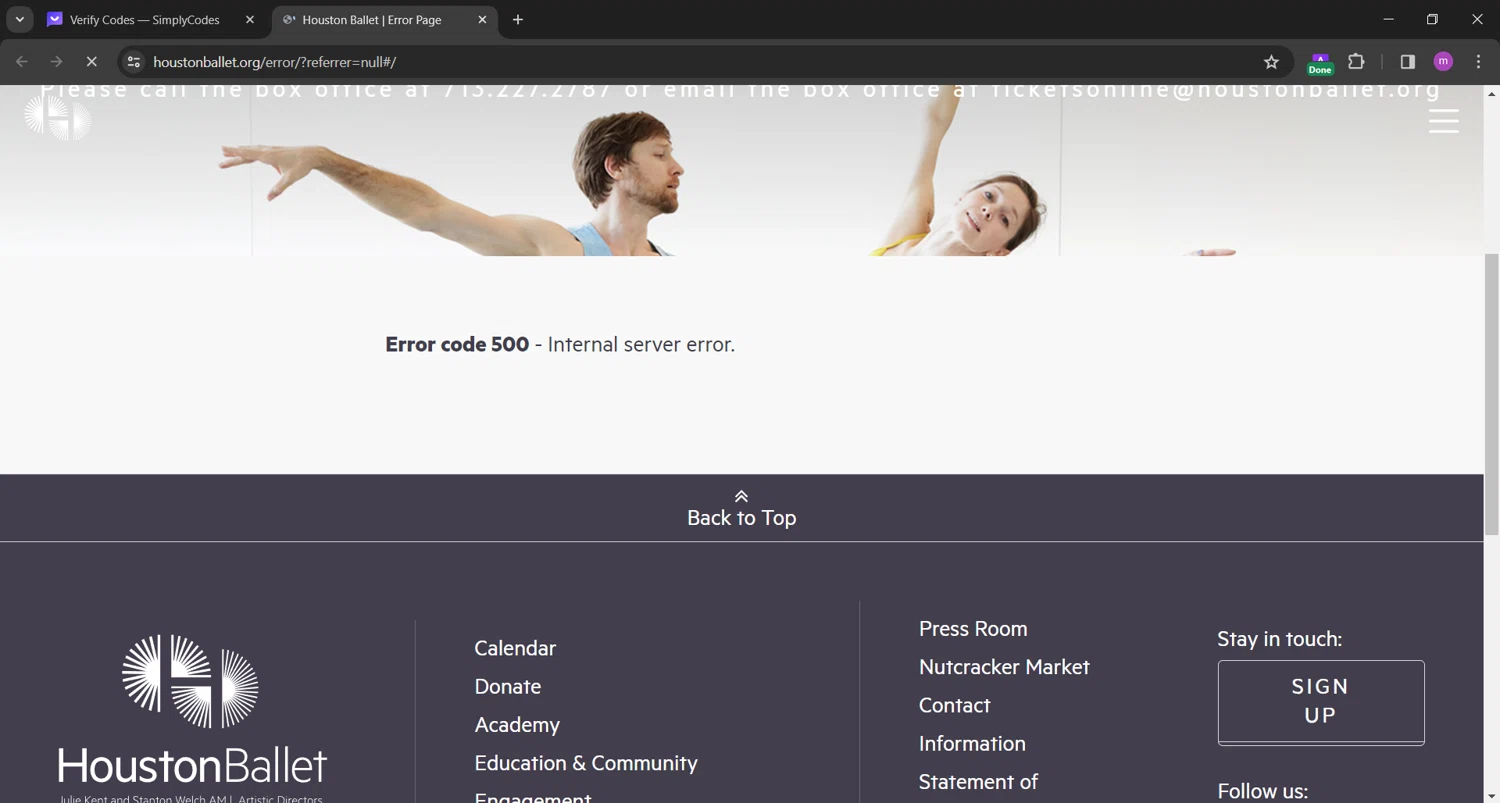Image resolution: width=1500 pixels, height=803 pixels.
Task: Click the footer Houston Ballet logo
Action: click(x=191, y=717)
